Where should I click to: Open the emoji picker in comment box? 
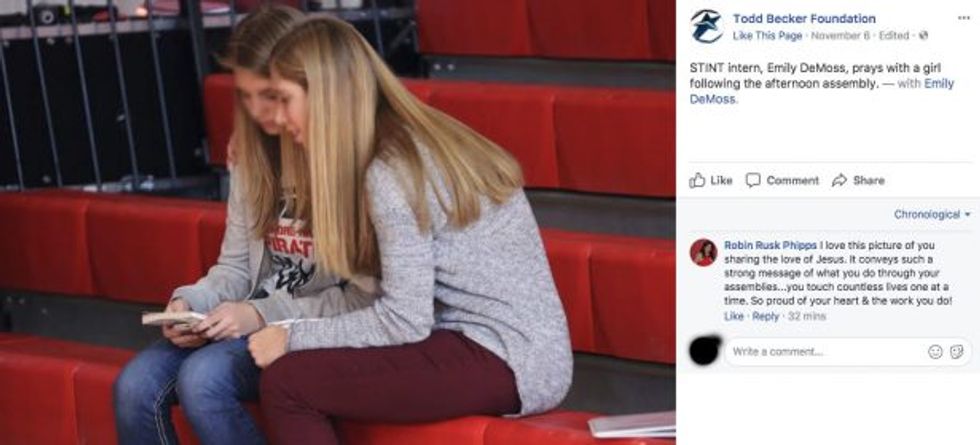point(935,352)
